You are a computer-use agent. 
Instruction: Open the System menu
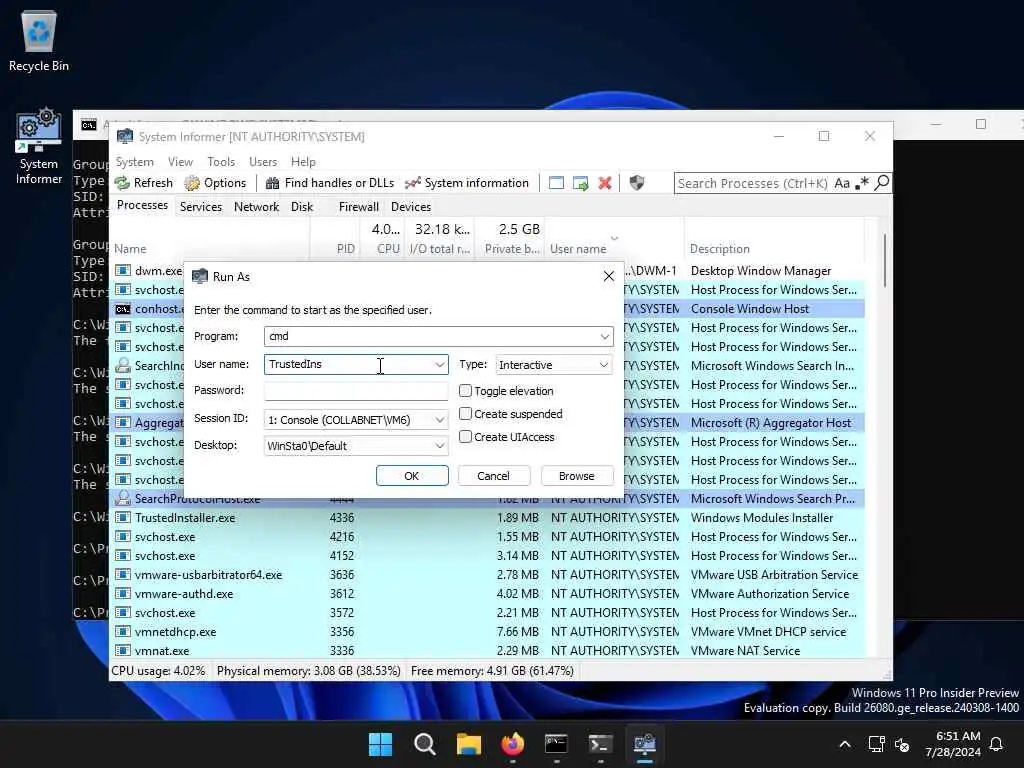[x=135, y=161]
